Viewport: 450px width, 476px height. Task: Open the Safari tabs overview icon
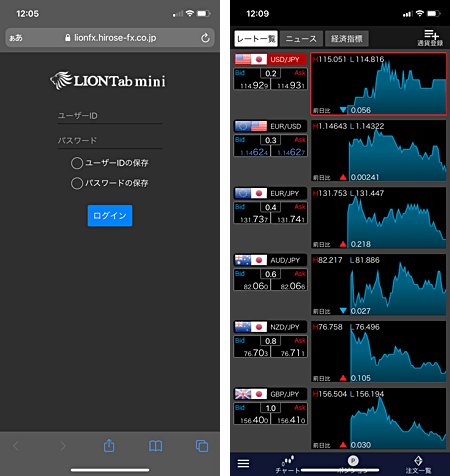click(202, 446)
